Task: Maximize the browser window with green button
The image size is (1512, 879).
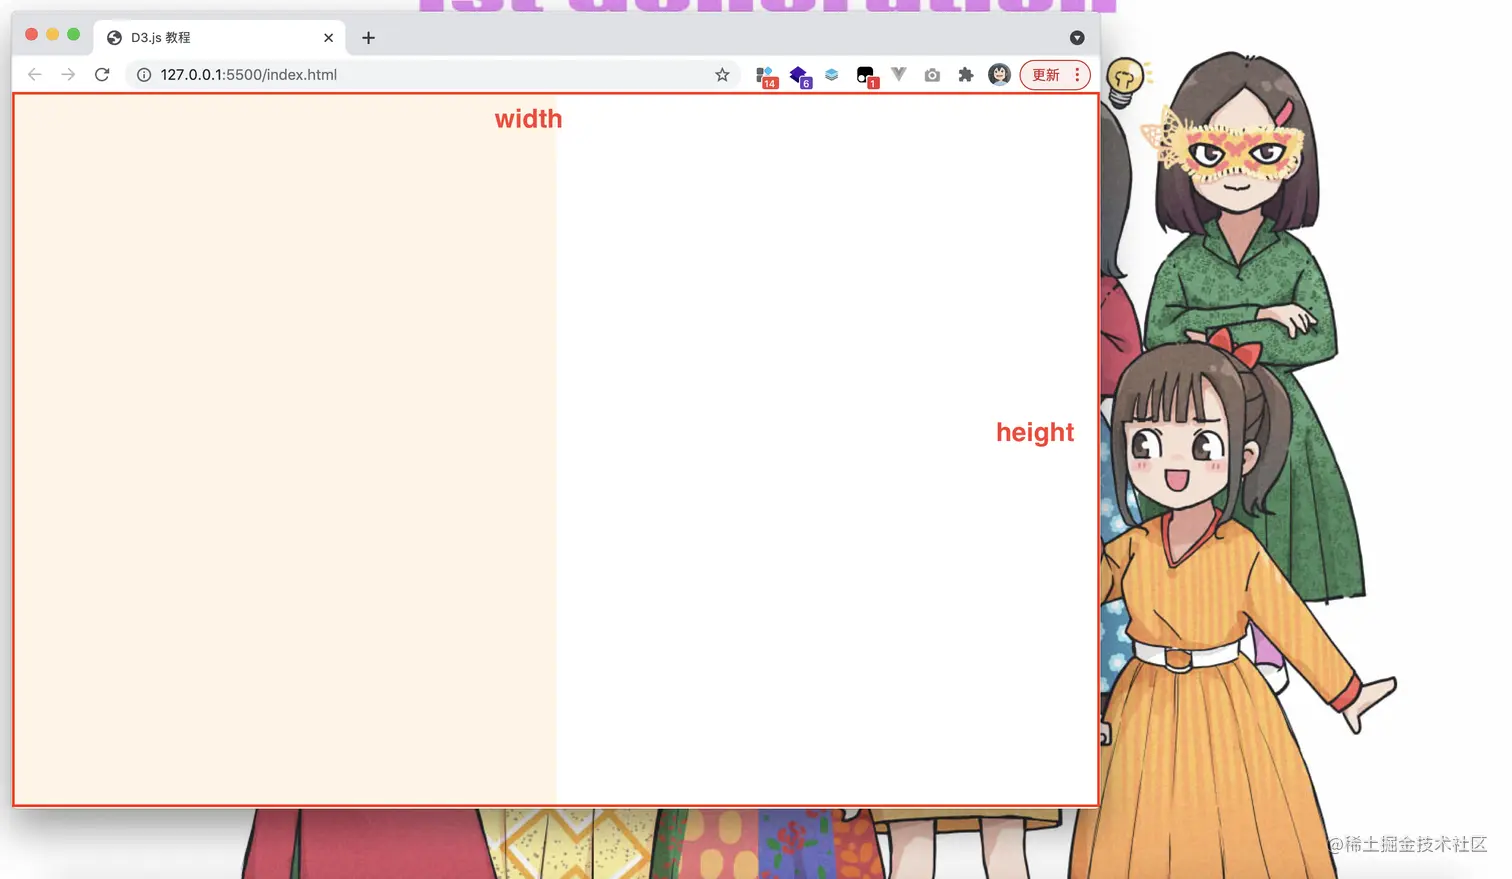Action: point(73,35)
